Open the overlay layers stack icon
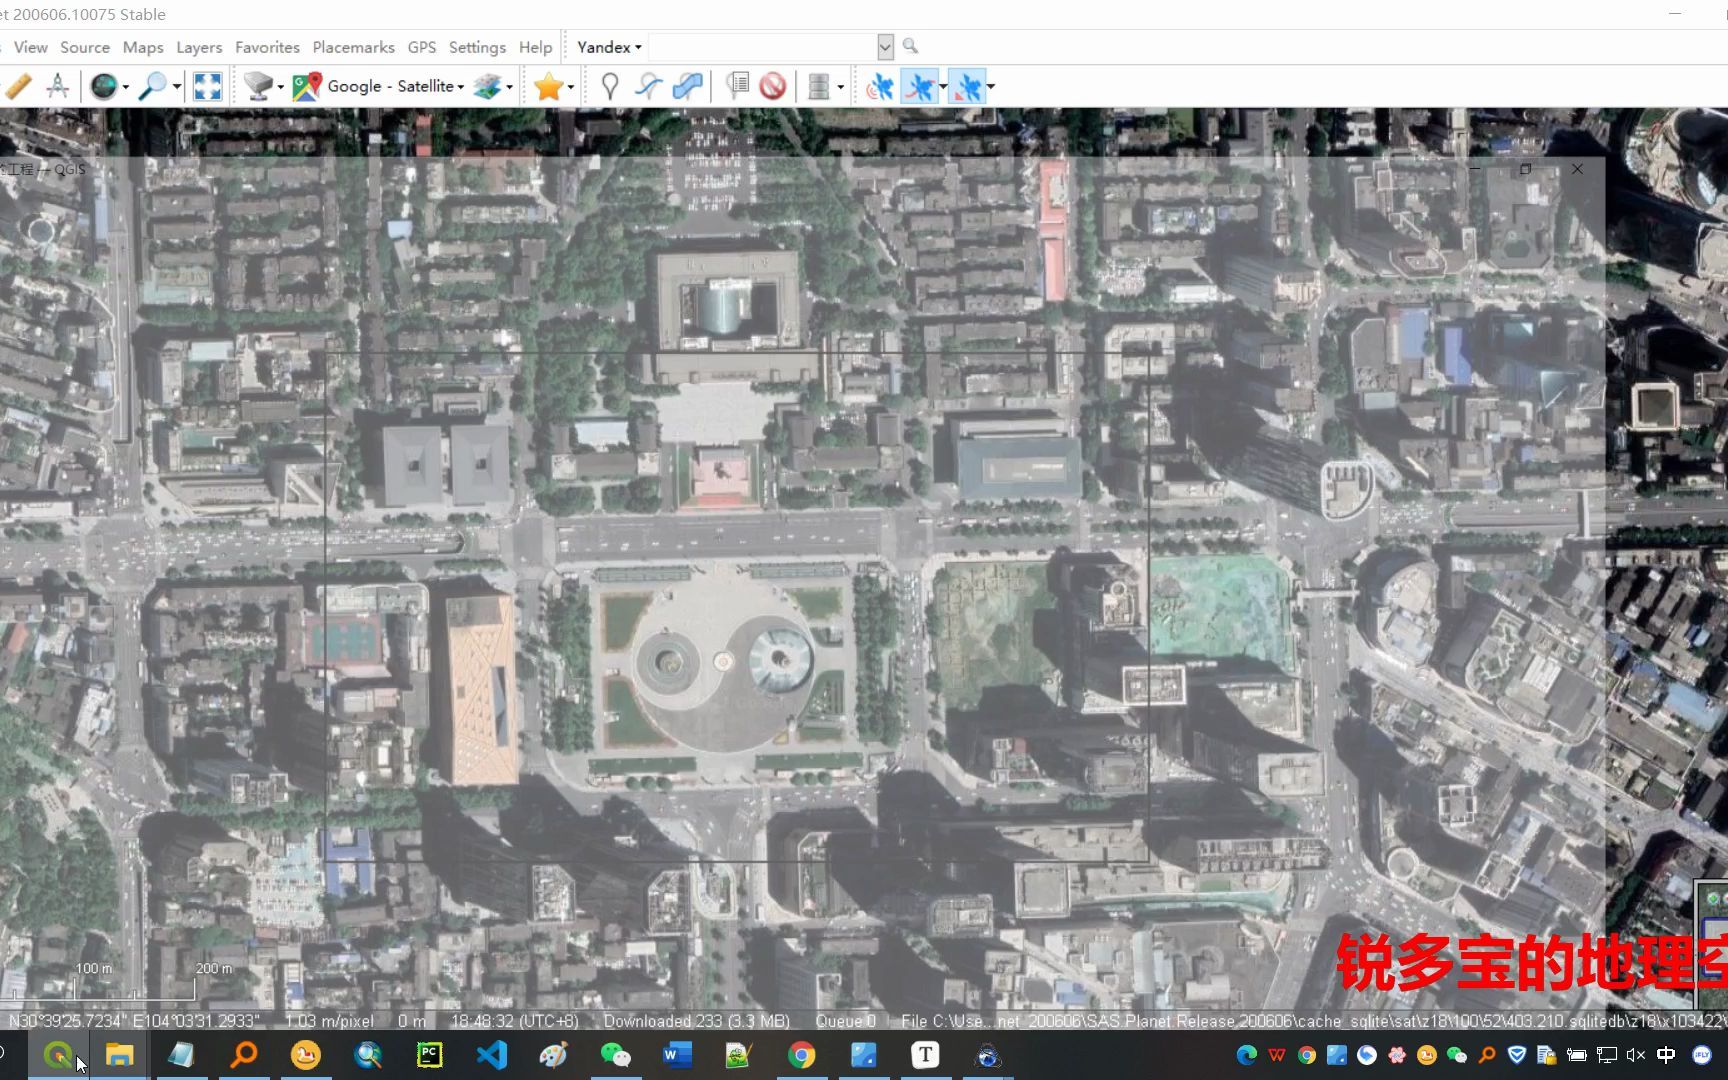The width and height of the screenshot is (1728, 1080). 487,87
